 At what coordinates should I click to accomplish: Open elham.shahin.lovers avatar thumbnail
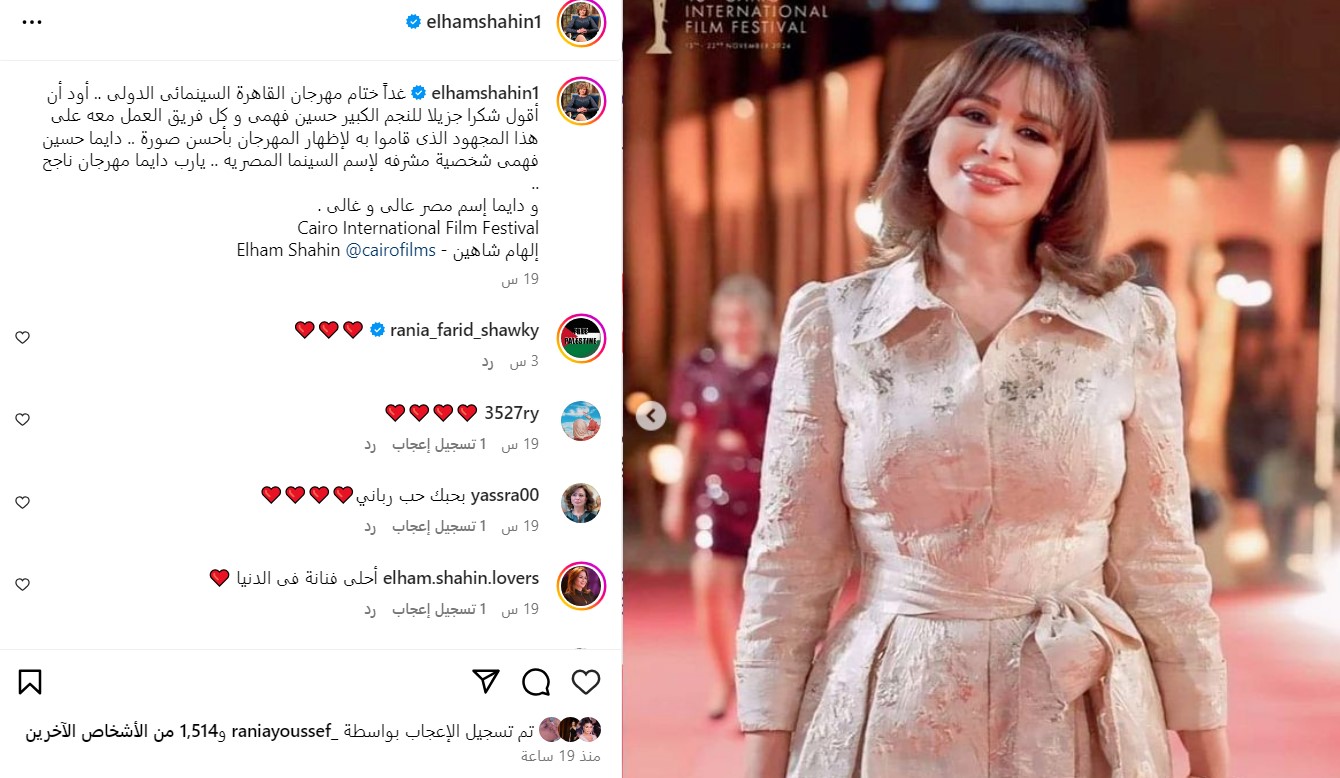581,586
